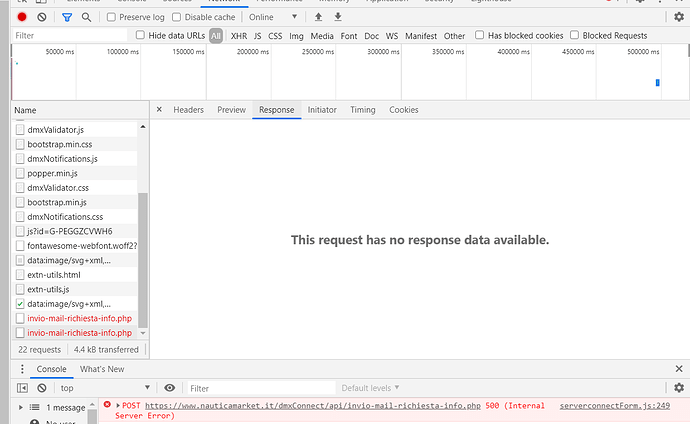Image resolution: width=690 pixels, height=424 pixels.
Task: Click red error icon in console message
Action: click(107, 404)
